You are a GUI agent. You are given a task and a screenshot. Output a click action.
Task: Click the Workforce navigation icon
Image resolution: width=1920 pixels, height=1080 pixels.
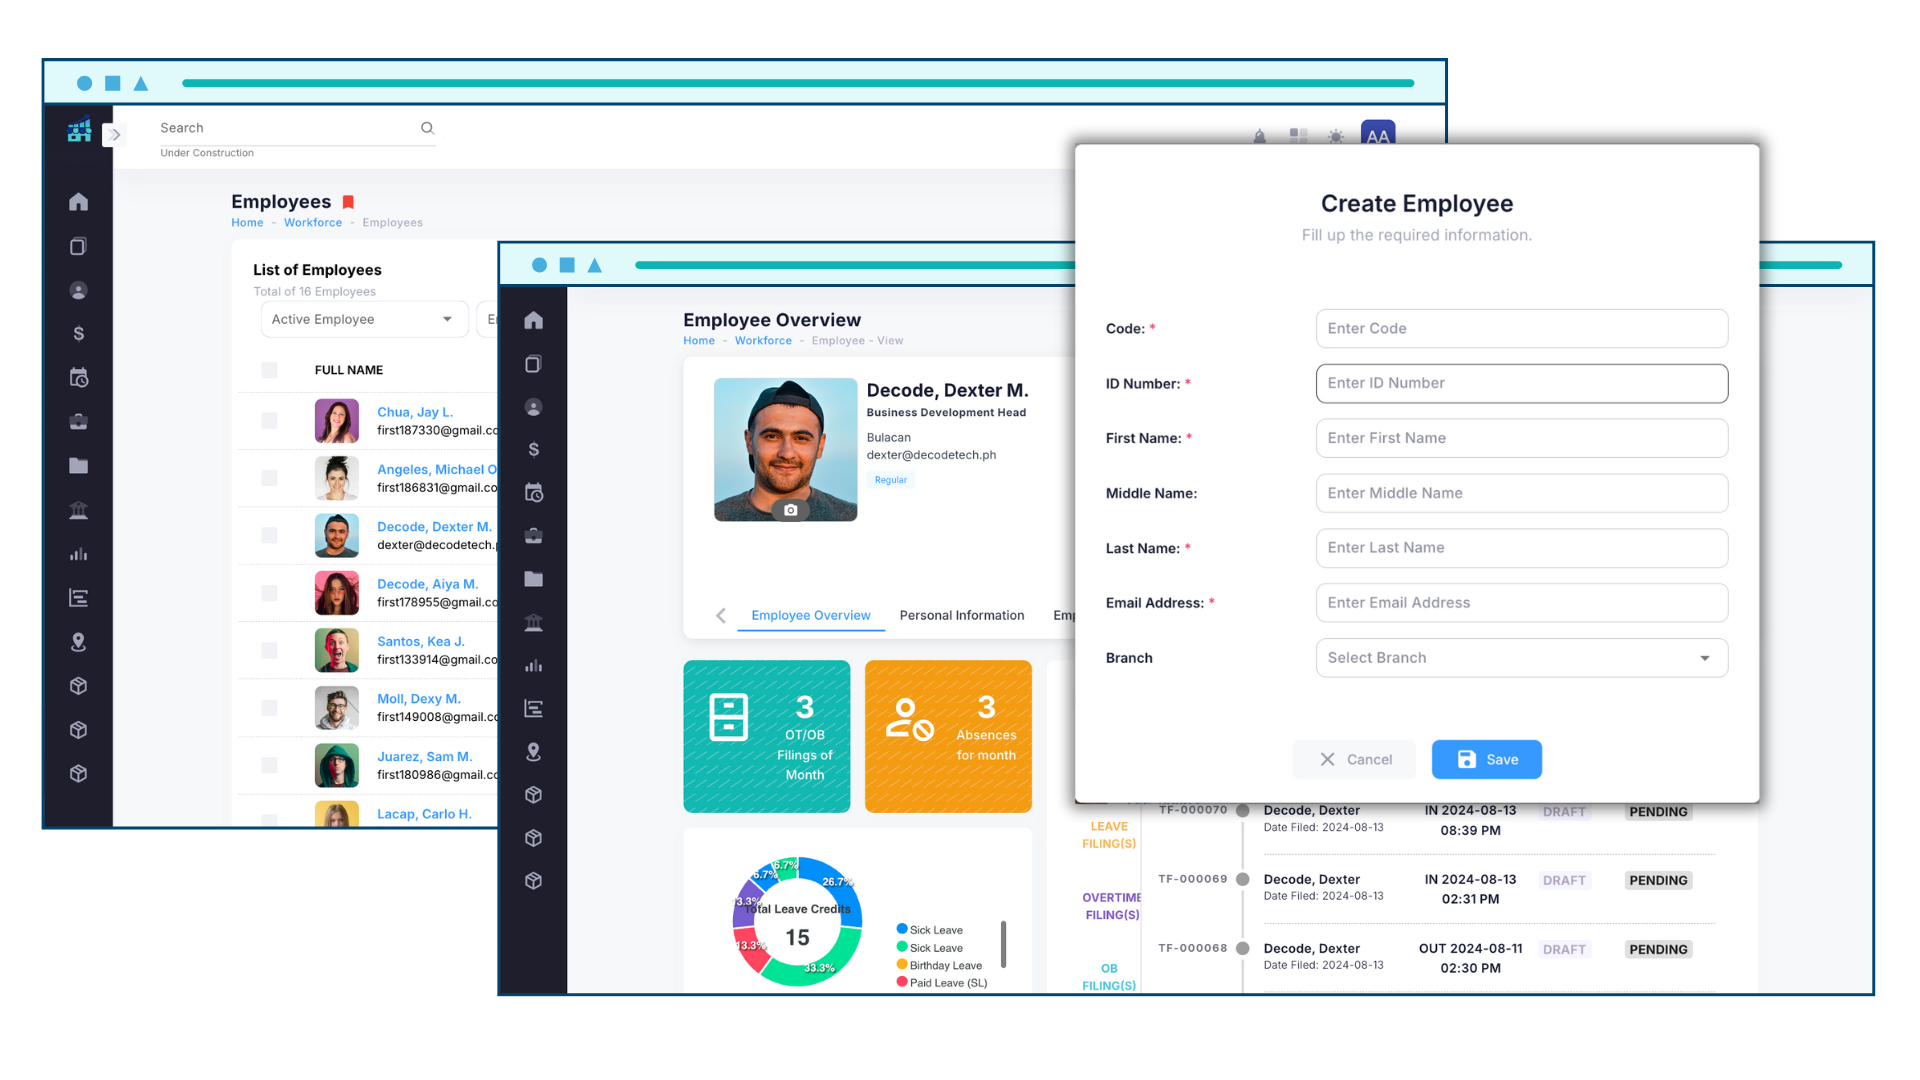pyautogui.click(x=78, y=290)
